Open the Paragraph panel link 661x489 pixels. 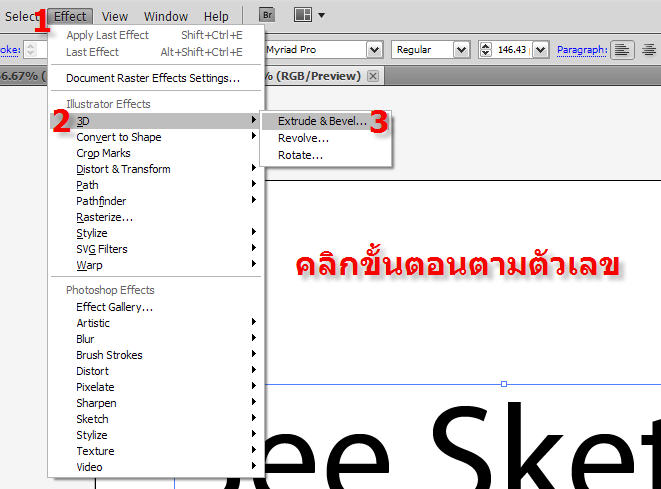pos(581,49)
